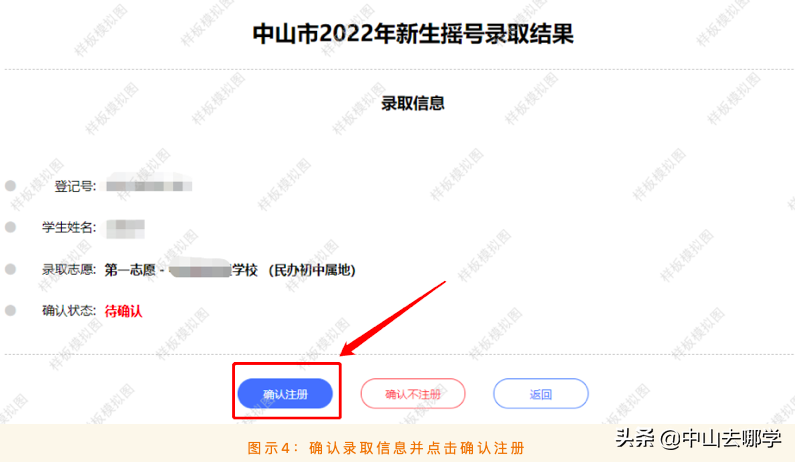Select the gray bullet beside 录取志愿
The height and width of the screenshot is (462, 795).
(x=10, y=269)
